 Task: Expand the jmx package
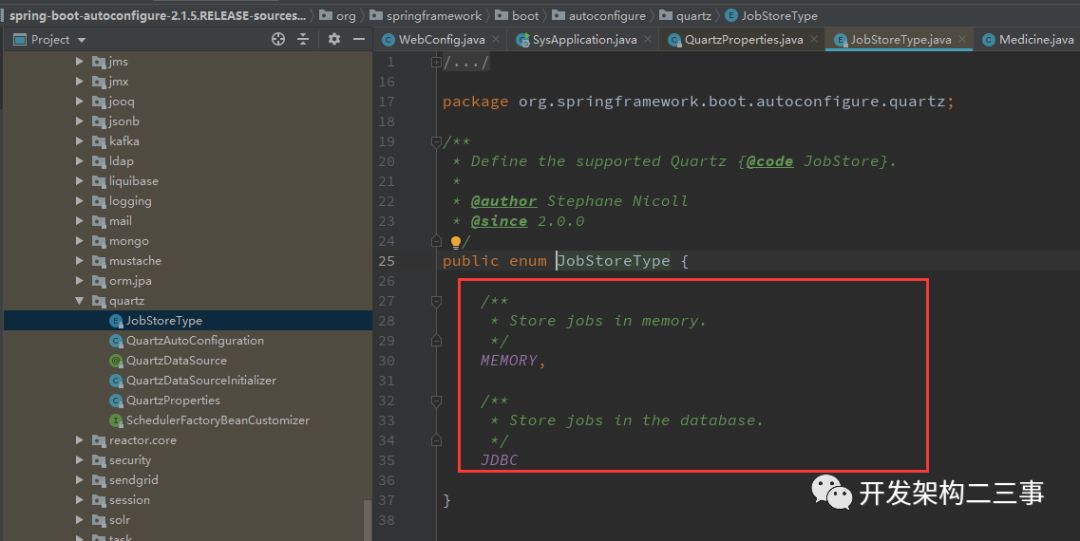79,81
